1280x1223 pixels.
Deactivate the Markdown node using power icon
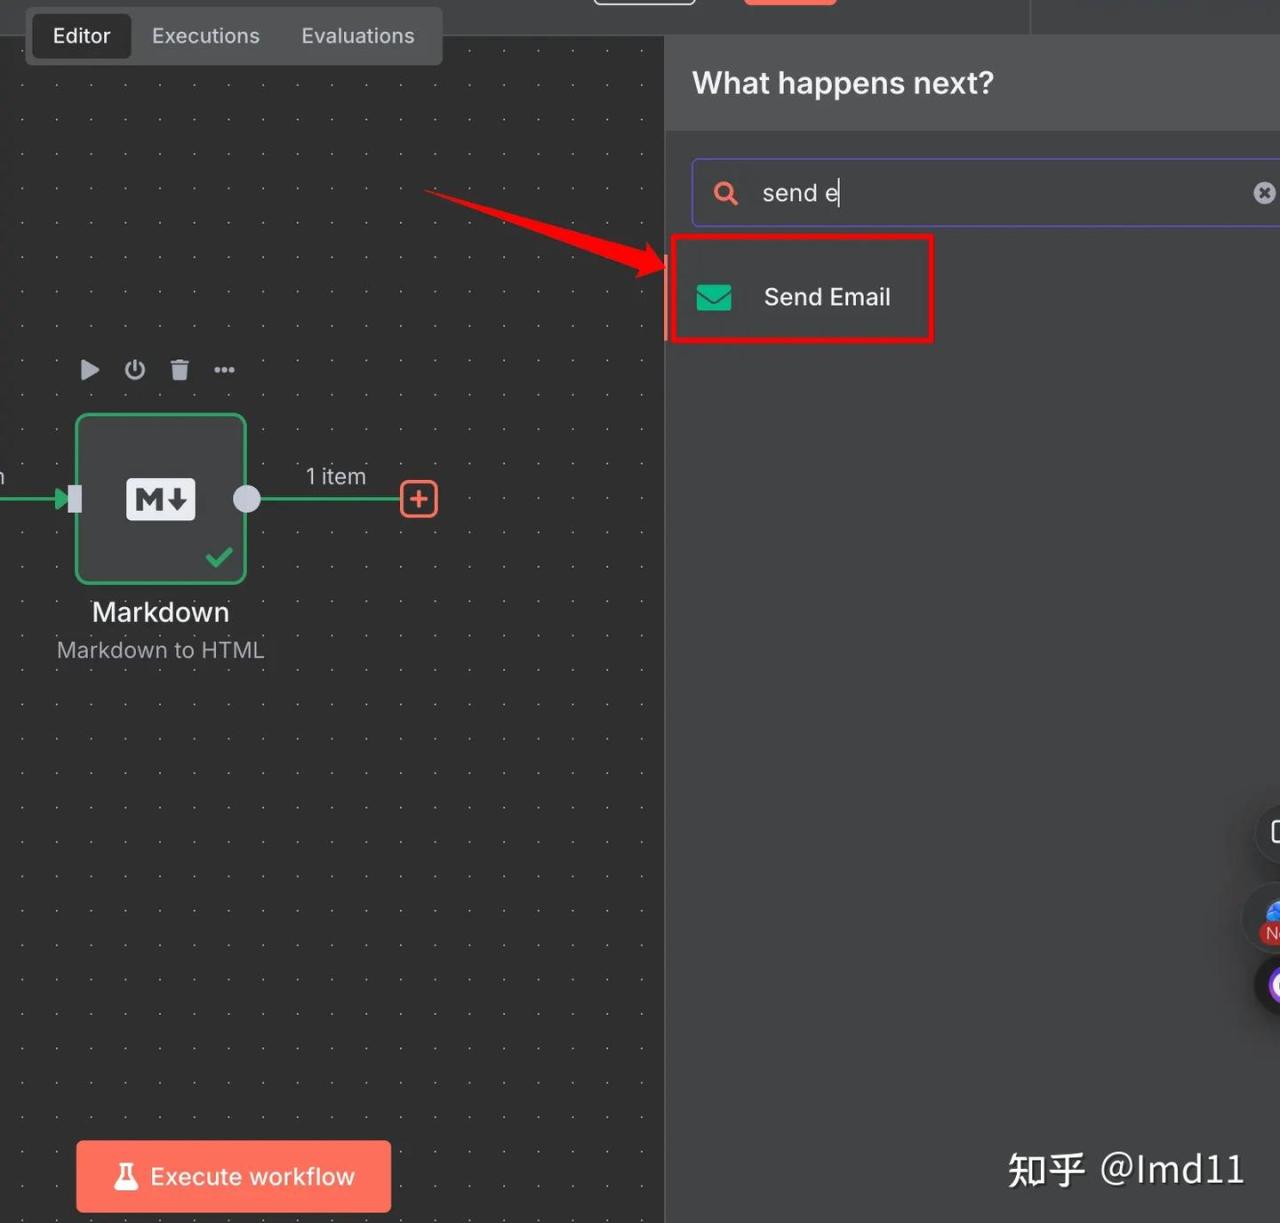[135, 370]
